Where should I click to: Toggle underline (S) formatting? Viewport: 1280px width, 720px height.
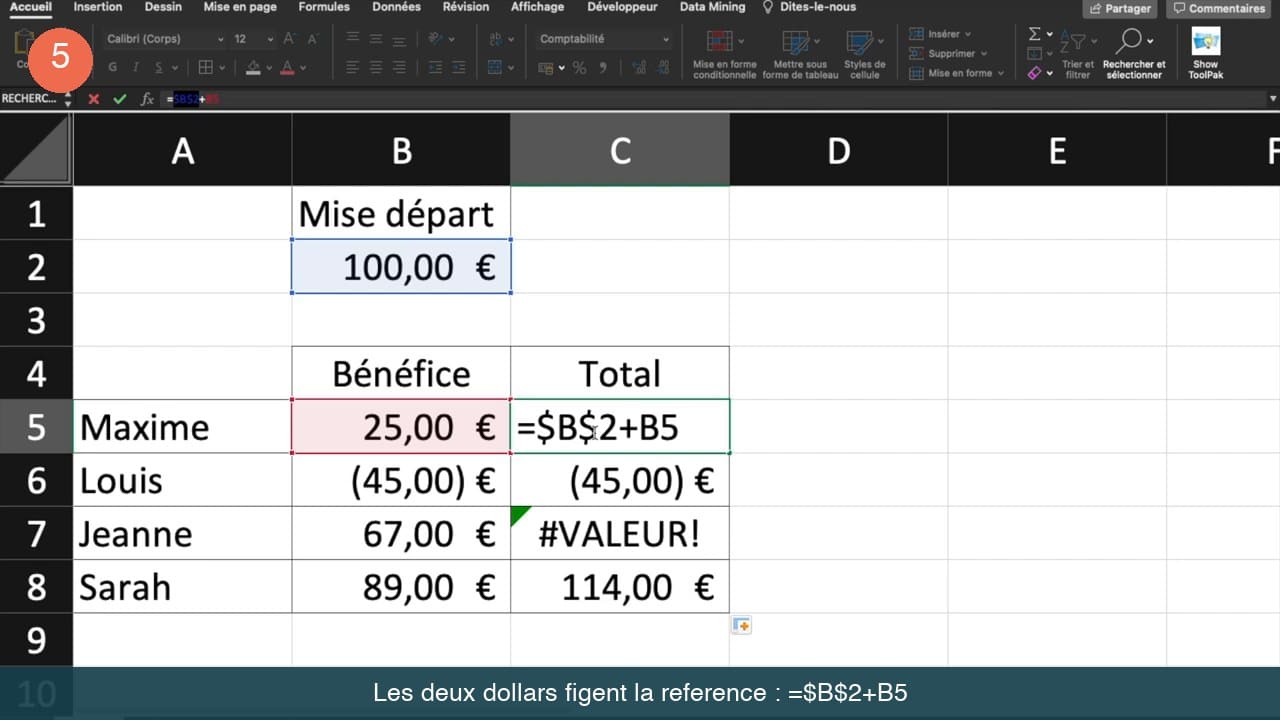click(x=160, y=68)
